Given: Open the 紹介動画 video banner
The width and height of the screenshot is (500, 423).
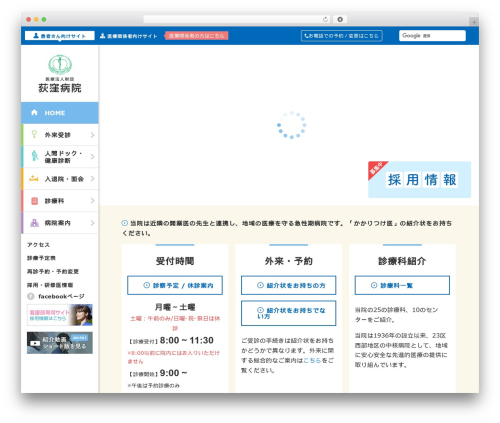Looking at the screenshot, I should pos(60,343).
